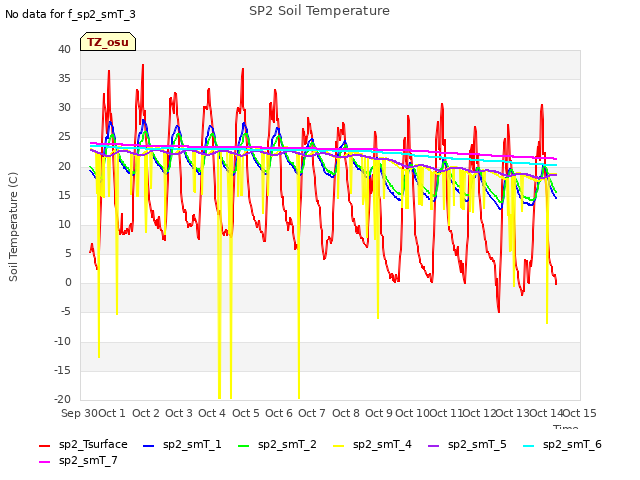Click the purple sp2_smT_5 legend swatch

434,446
